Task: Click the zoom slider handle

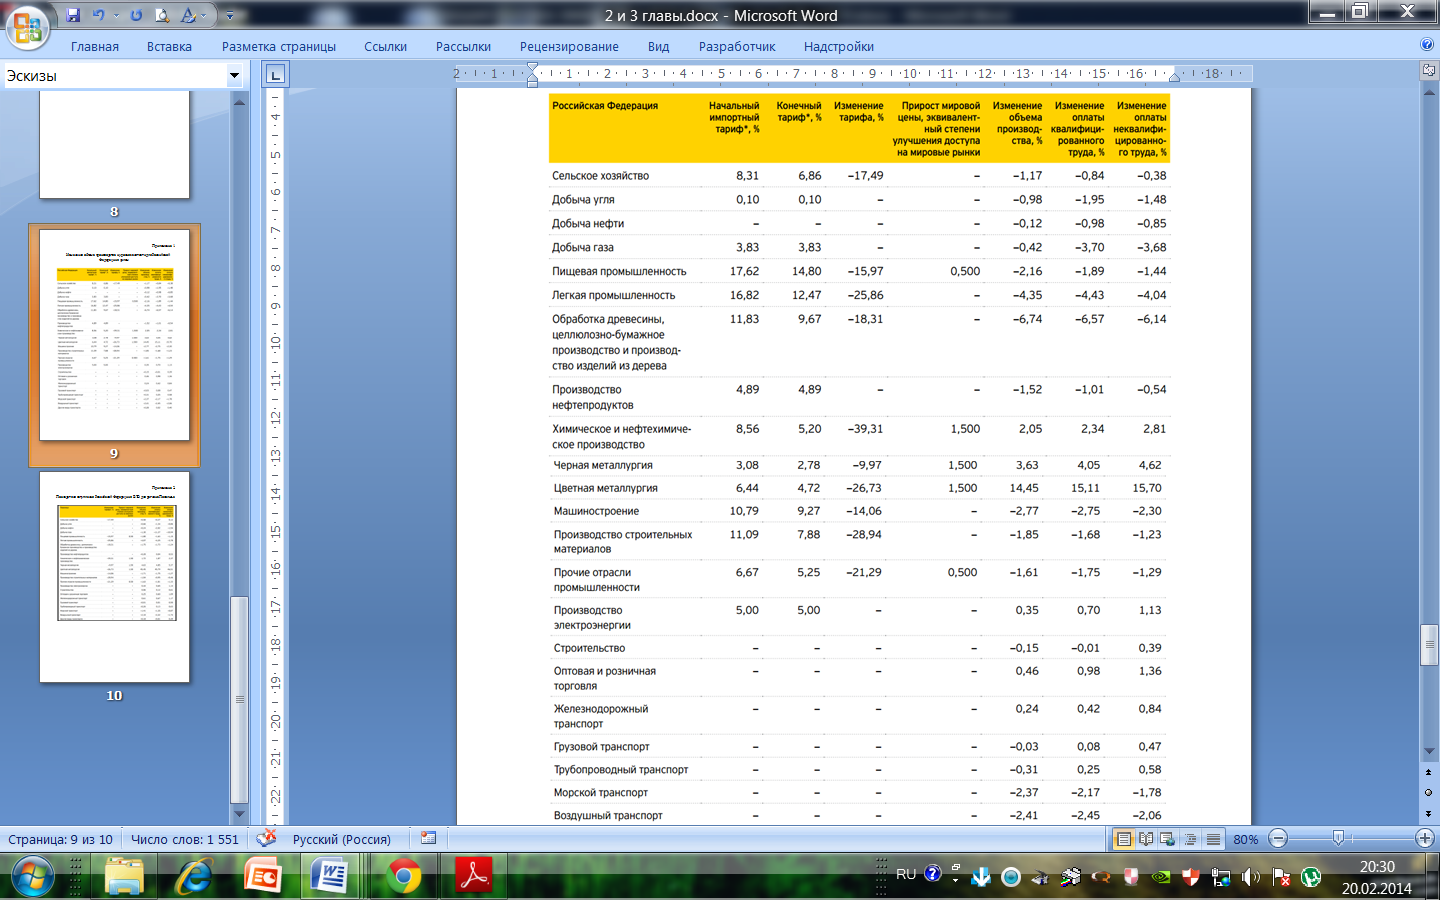Action: [1338, 839]
